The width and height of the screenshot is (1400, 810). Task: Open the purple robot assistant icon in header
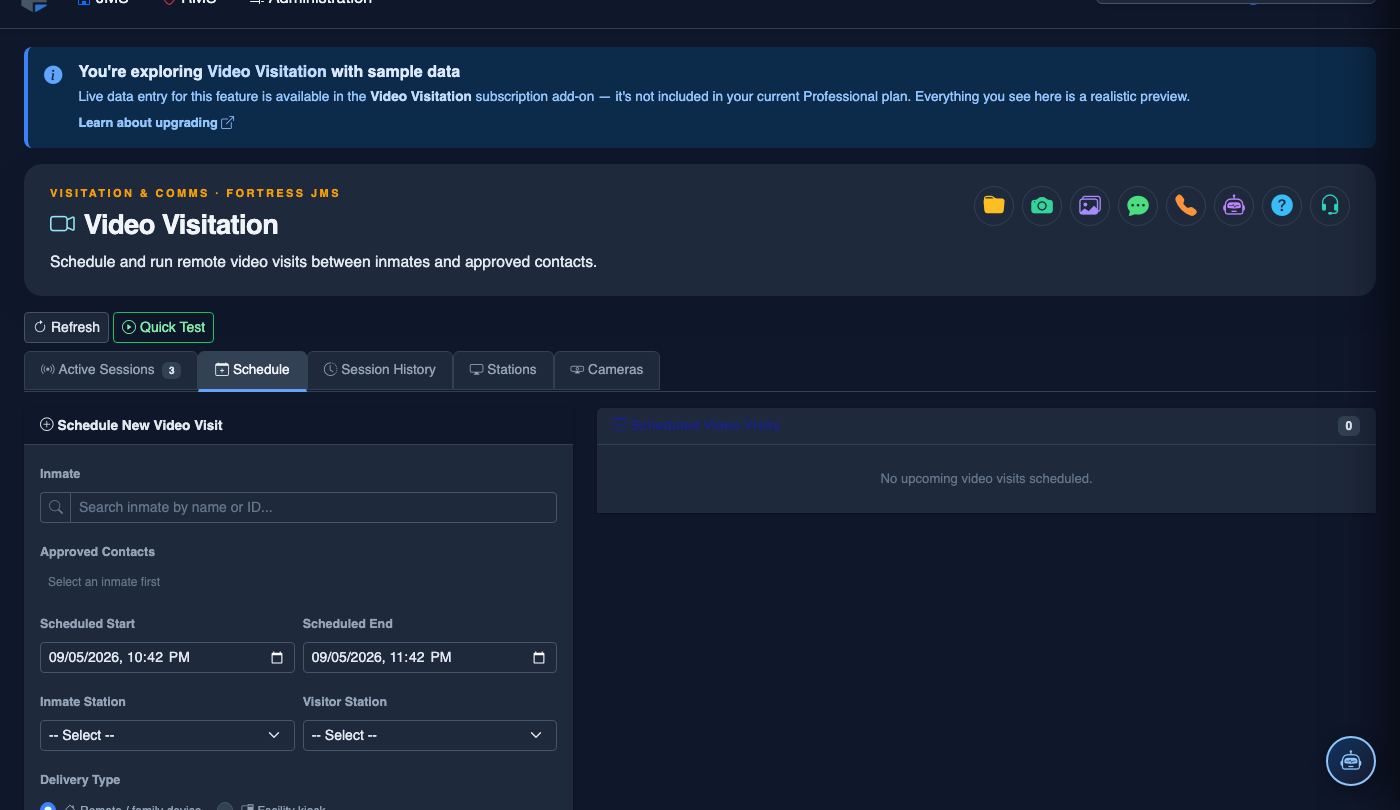tap(1234, 206)
